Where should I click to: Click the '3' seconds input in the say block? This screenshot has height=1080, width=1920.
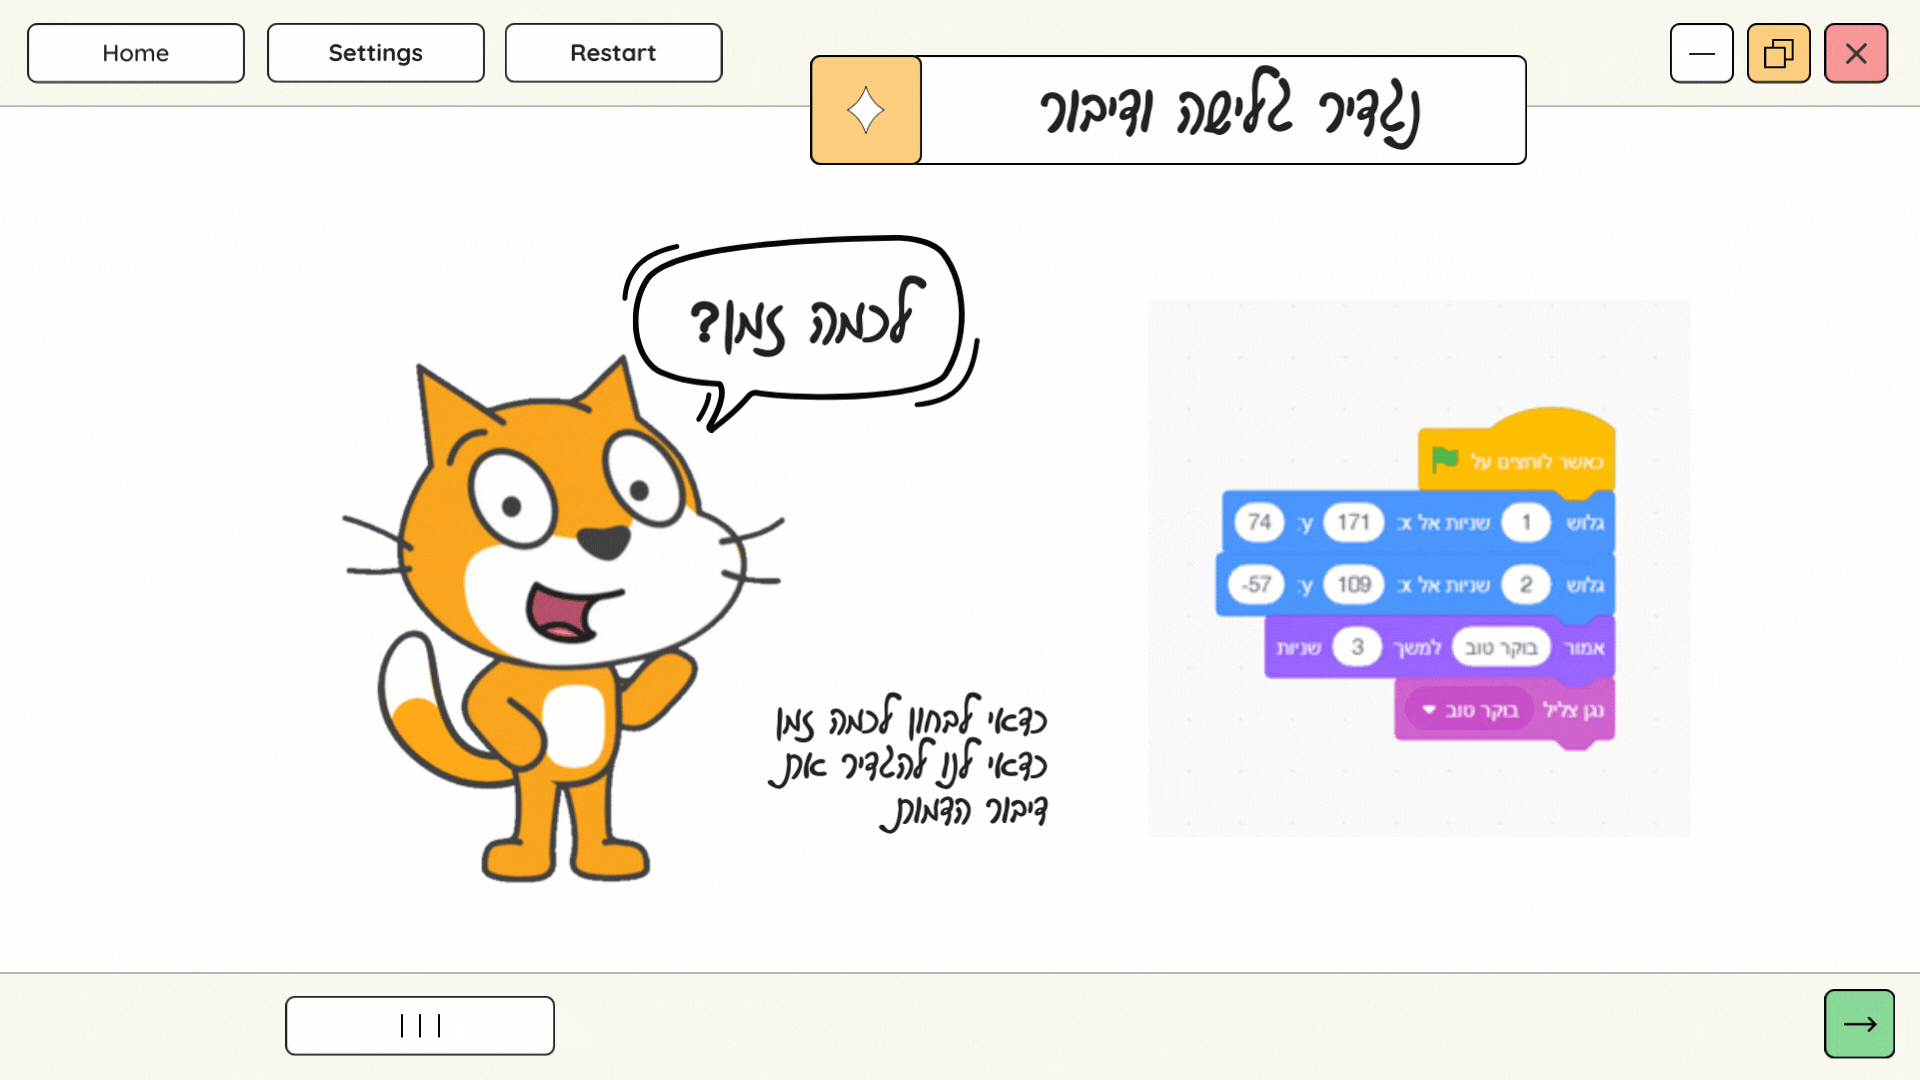tap(1356, 647)
